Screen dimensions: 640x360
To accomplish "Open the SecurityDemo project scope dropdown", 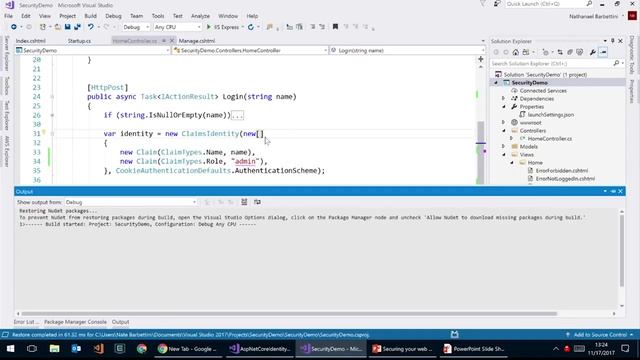I will (93, 51).
